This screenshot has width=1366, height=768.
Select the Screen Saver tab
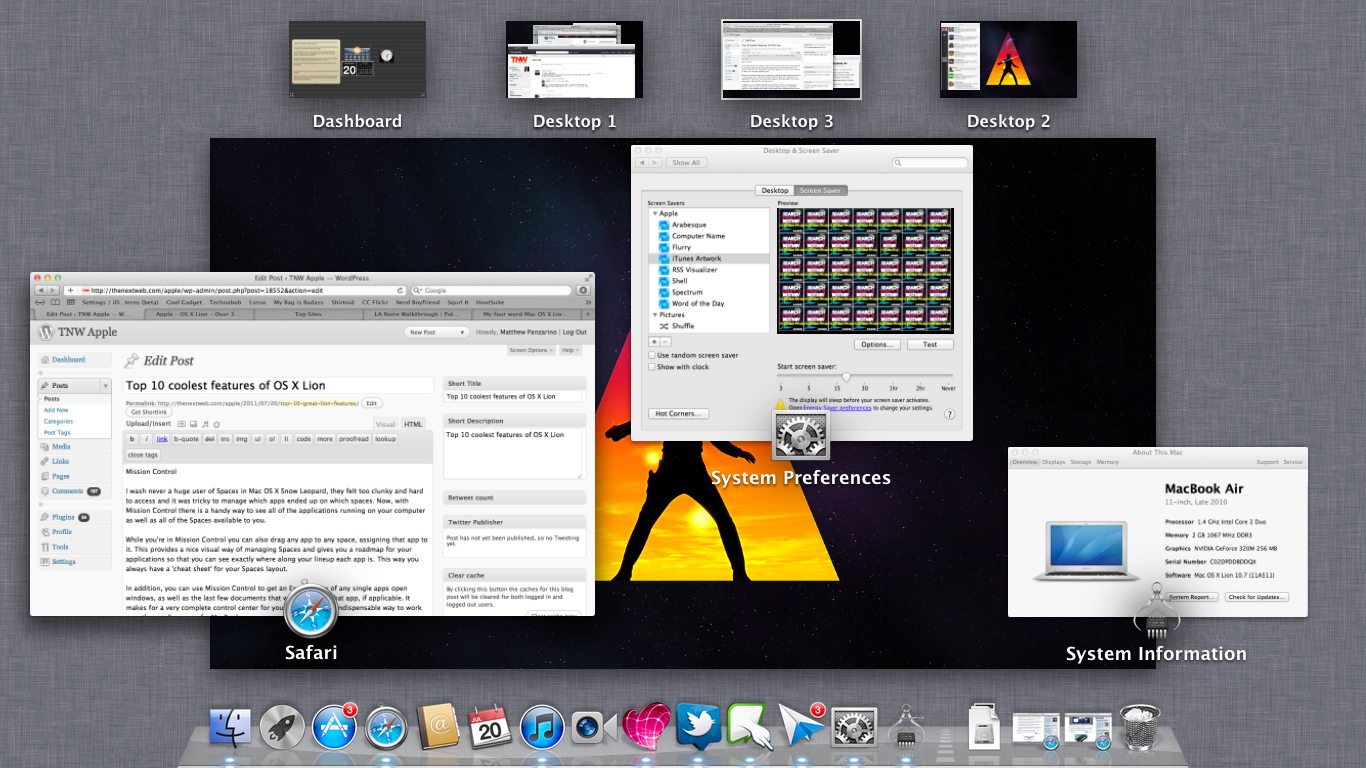click(820, 190)
